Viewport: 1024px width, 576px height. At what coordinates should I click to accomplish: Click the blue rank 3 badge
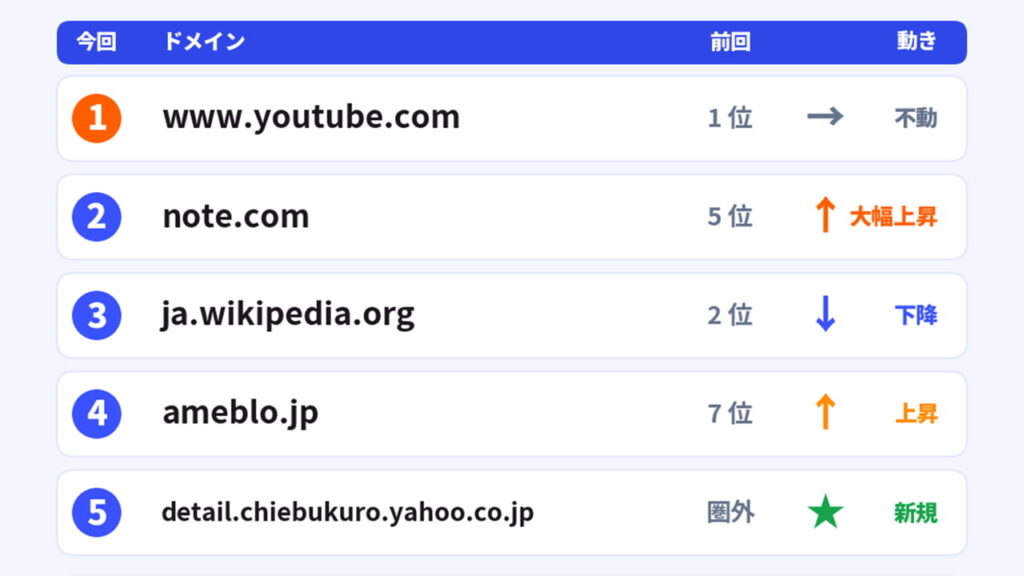[97, 315]
